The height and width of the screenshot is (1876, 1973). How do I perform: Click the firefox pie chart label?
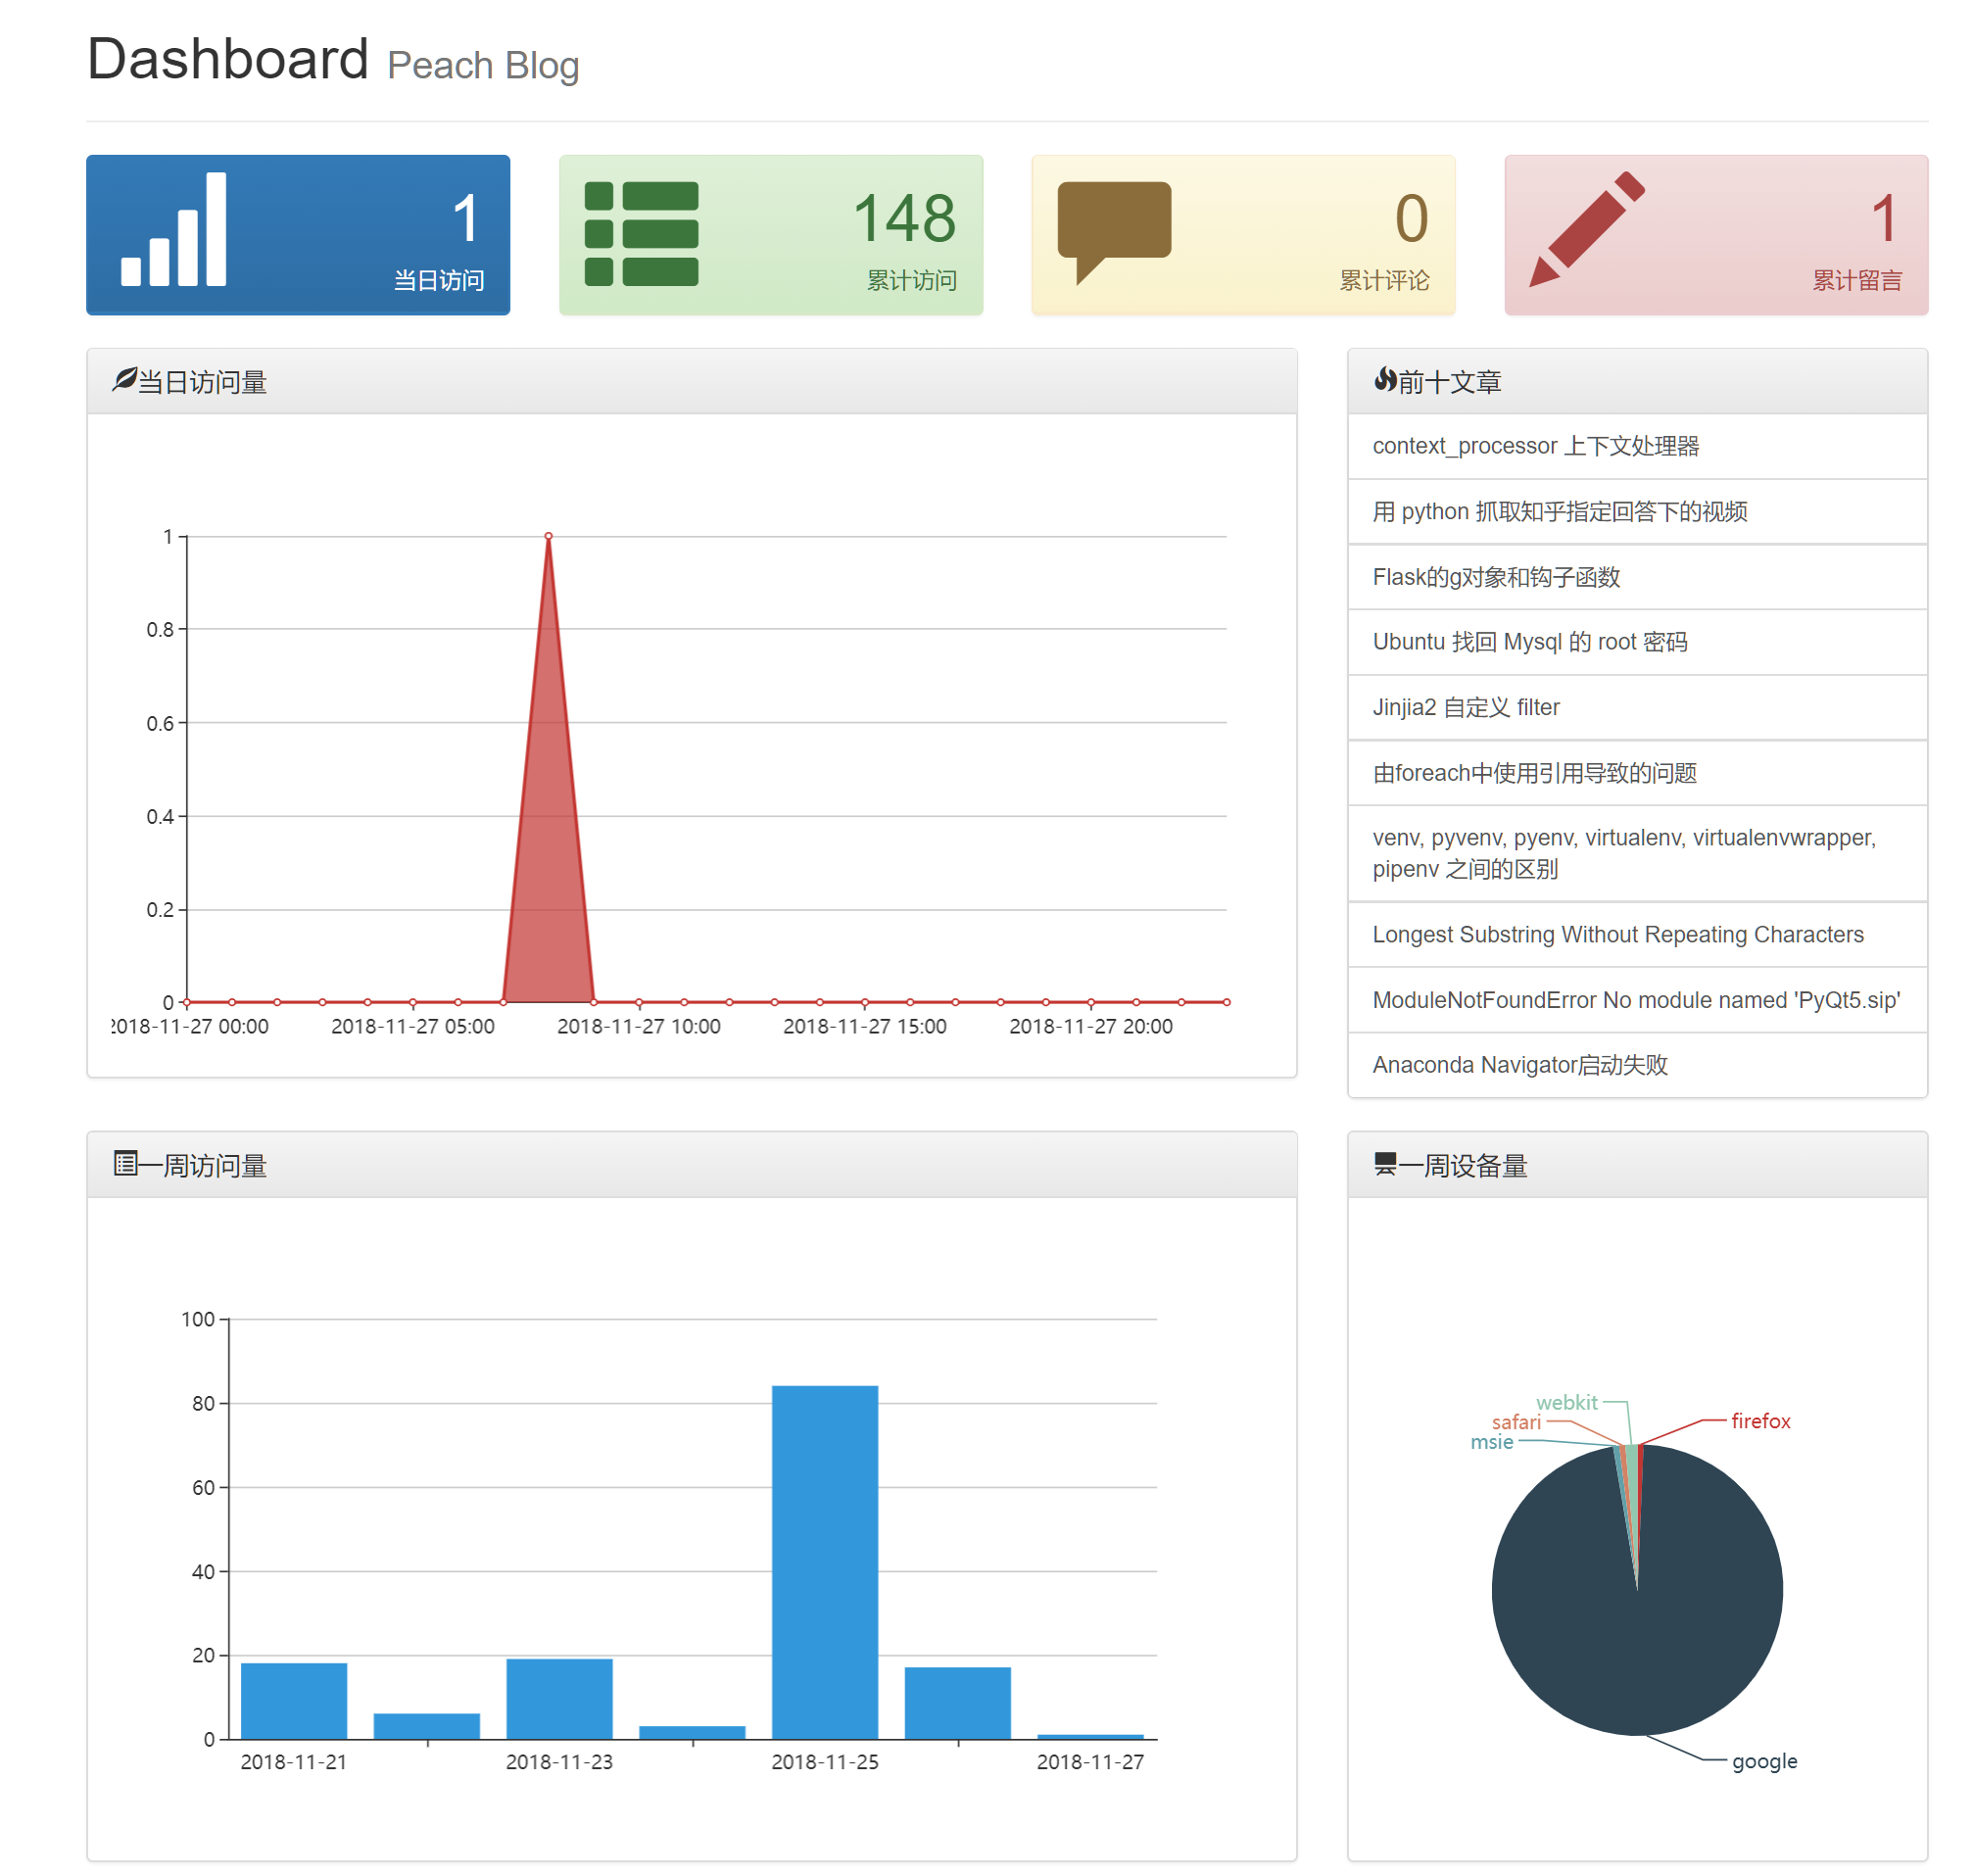point(1760,1421)
